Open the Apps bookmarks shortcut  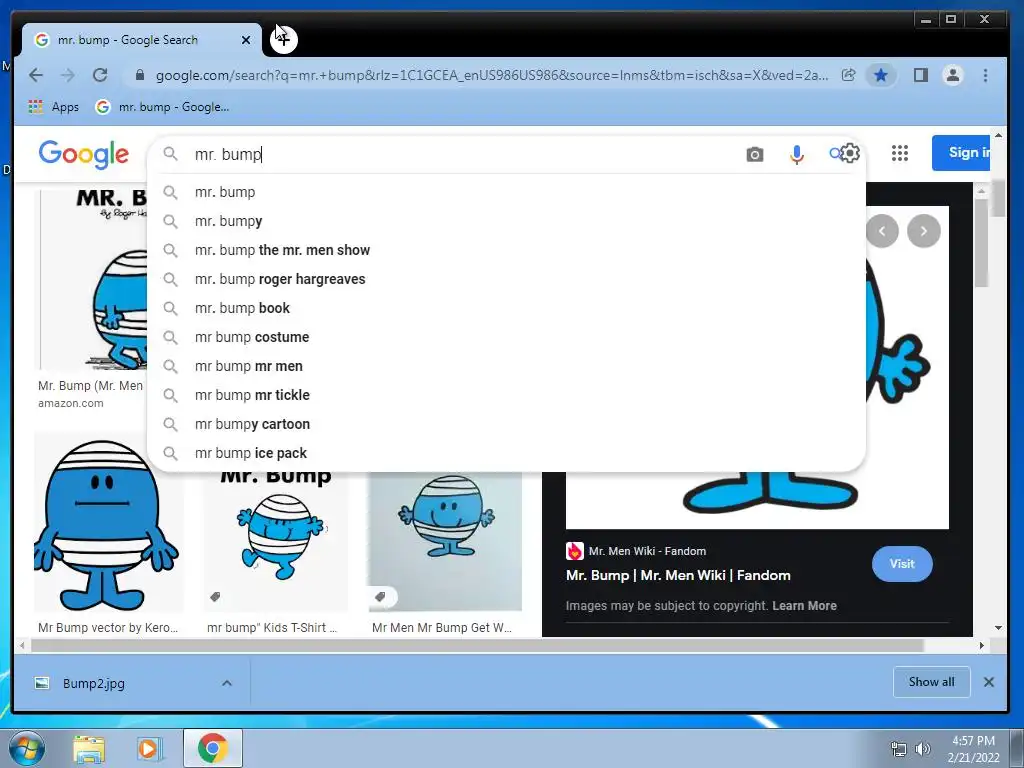54,106
